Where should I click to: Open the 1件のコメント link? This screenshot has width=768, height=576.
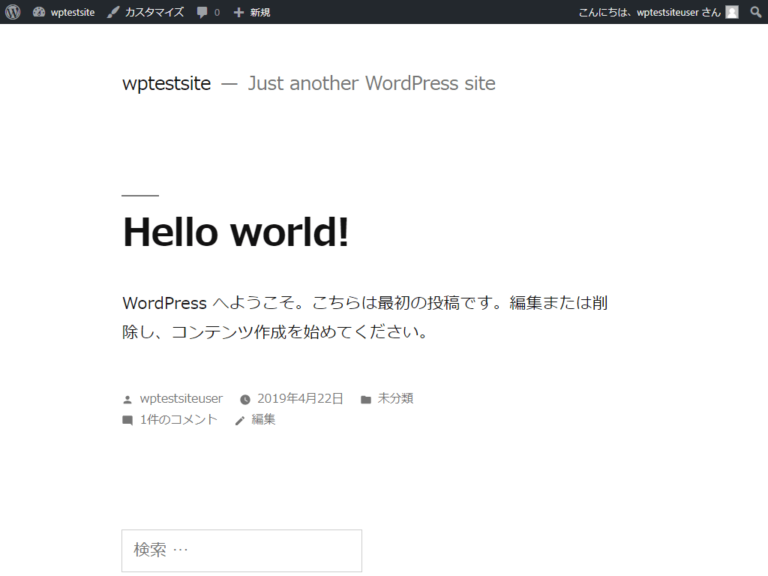click(x=178, y=420)
